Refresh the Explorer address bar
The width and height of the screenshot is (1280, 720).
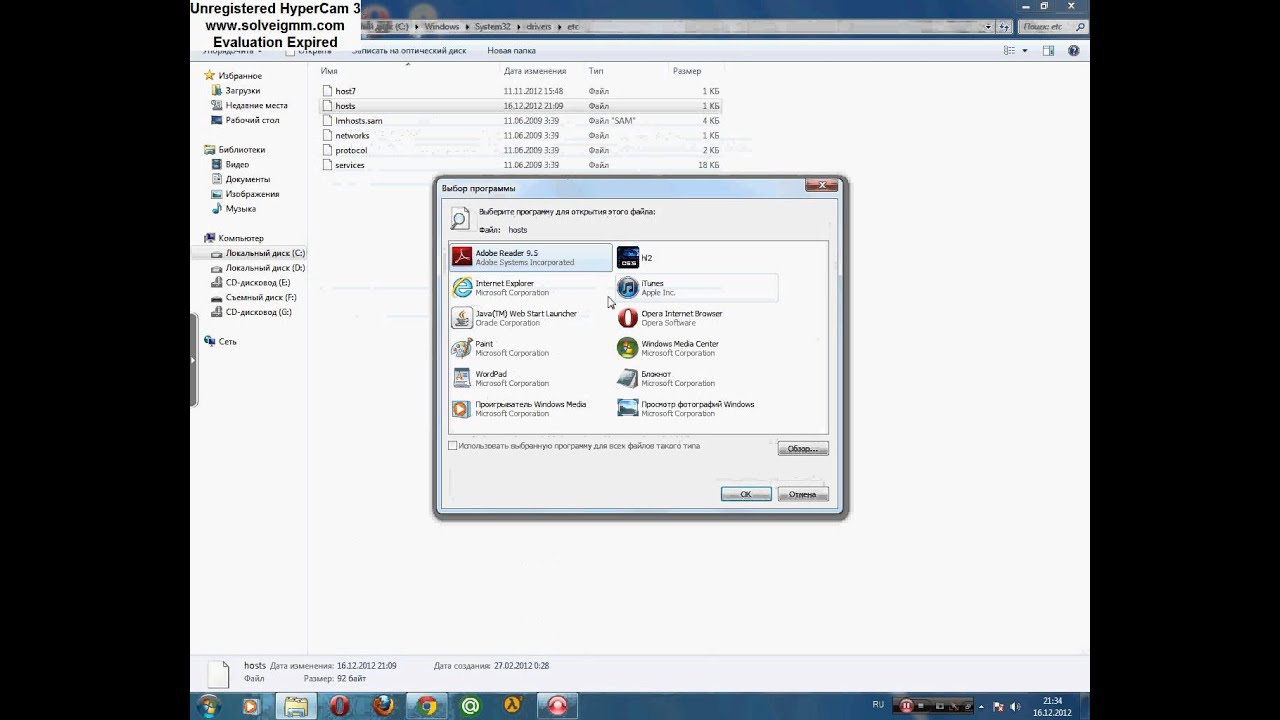click(x=1006, y=27)
